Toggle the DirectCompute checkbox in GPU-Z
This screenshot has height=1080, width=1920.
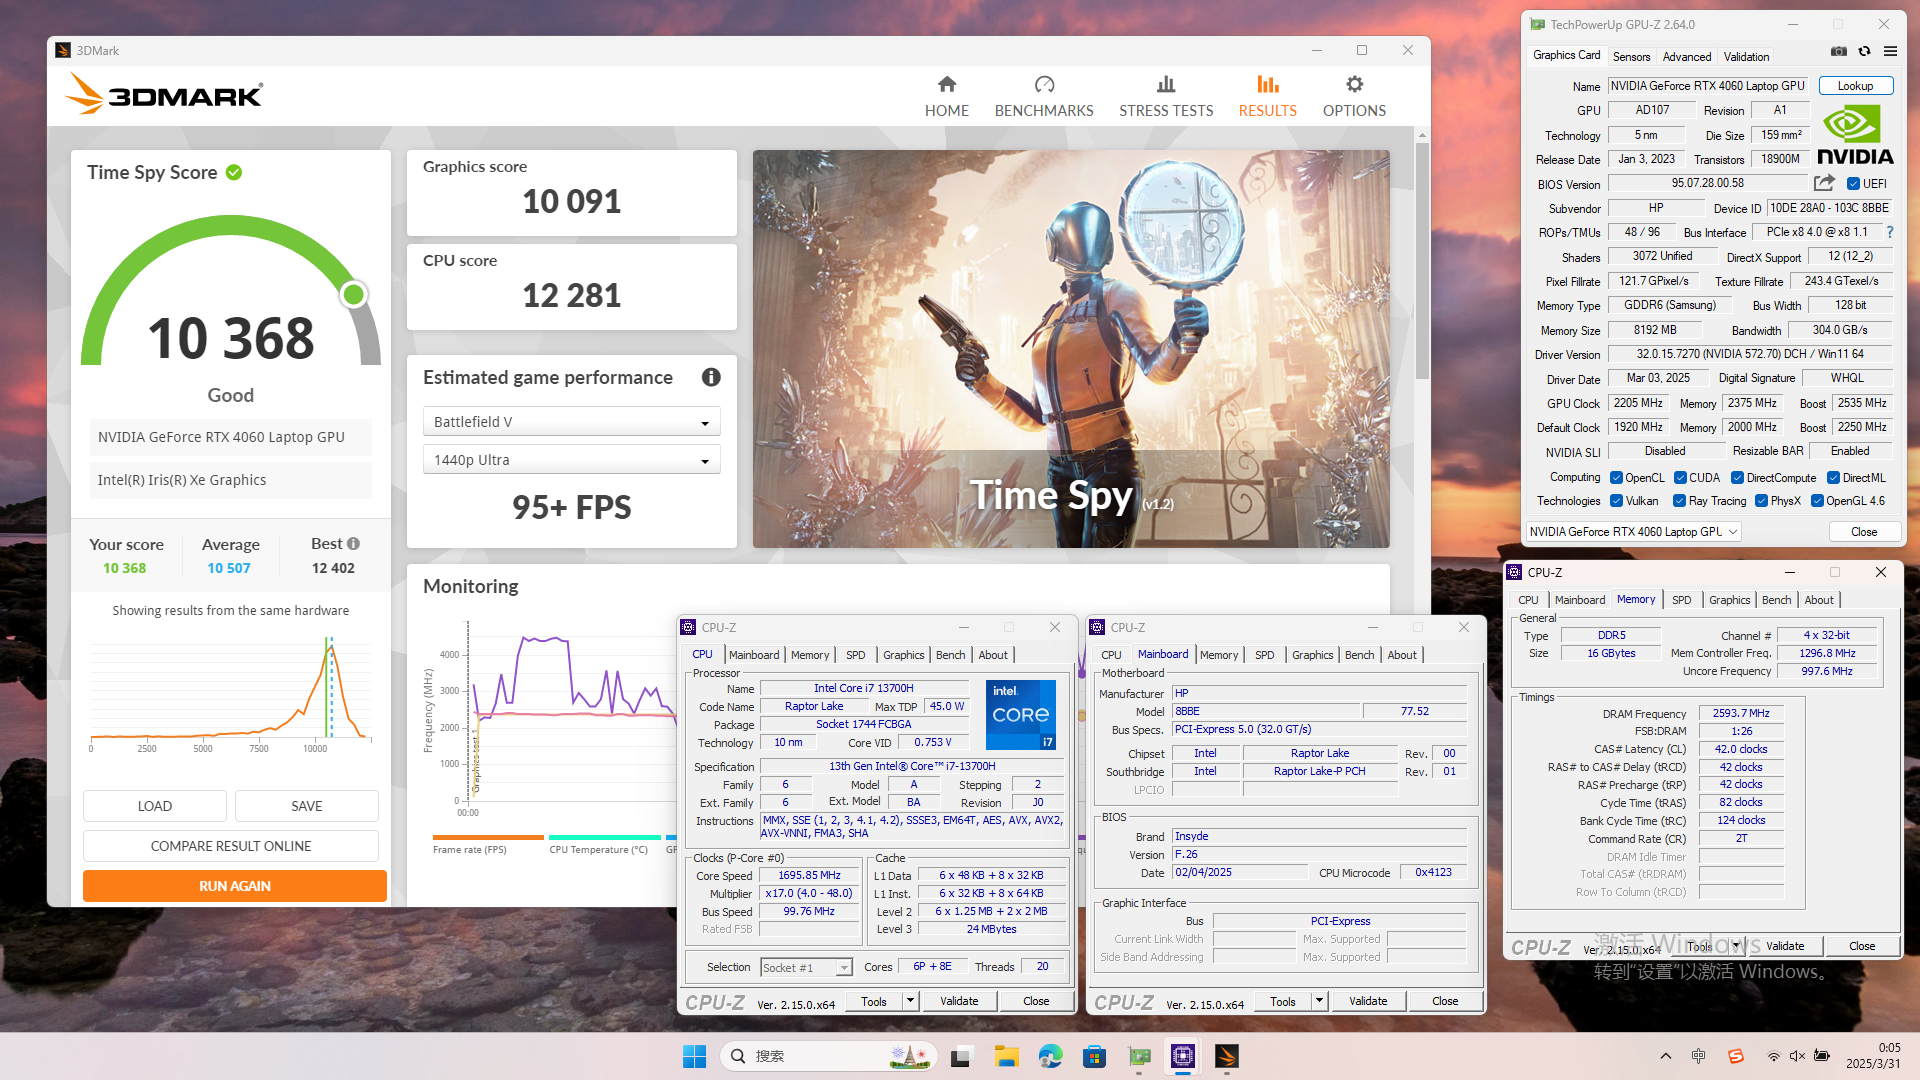(1738, 478)
